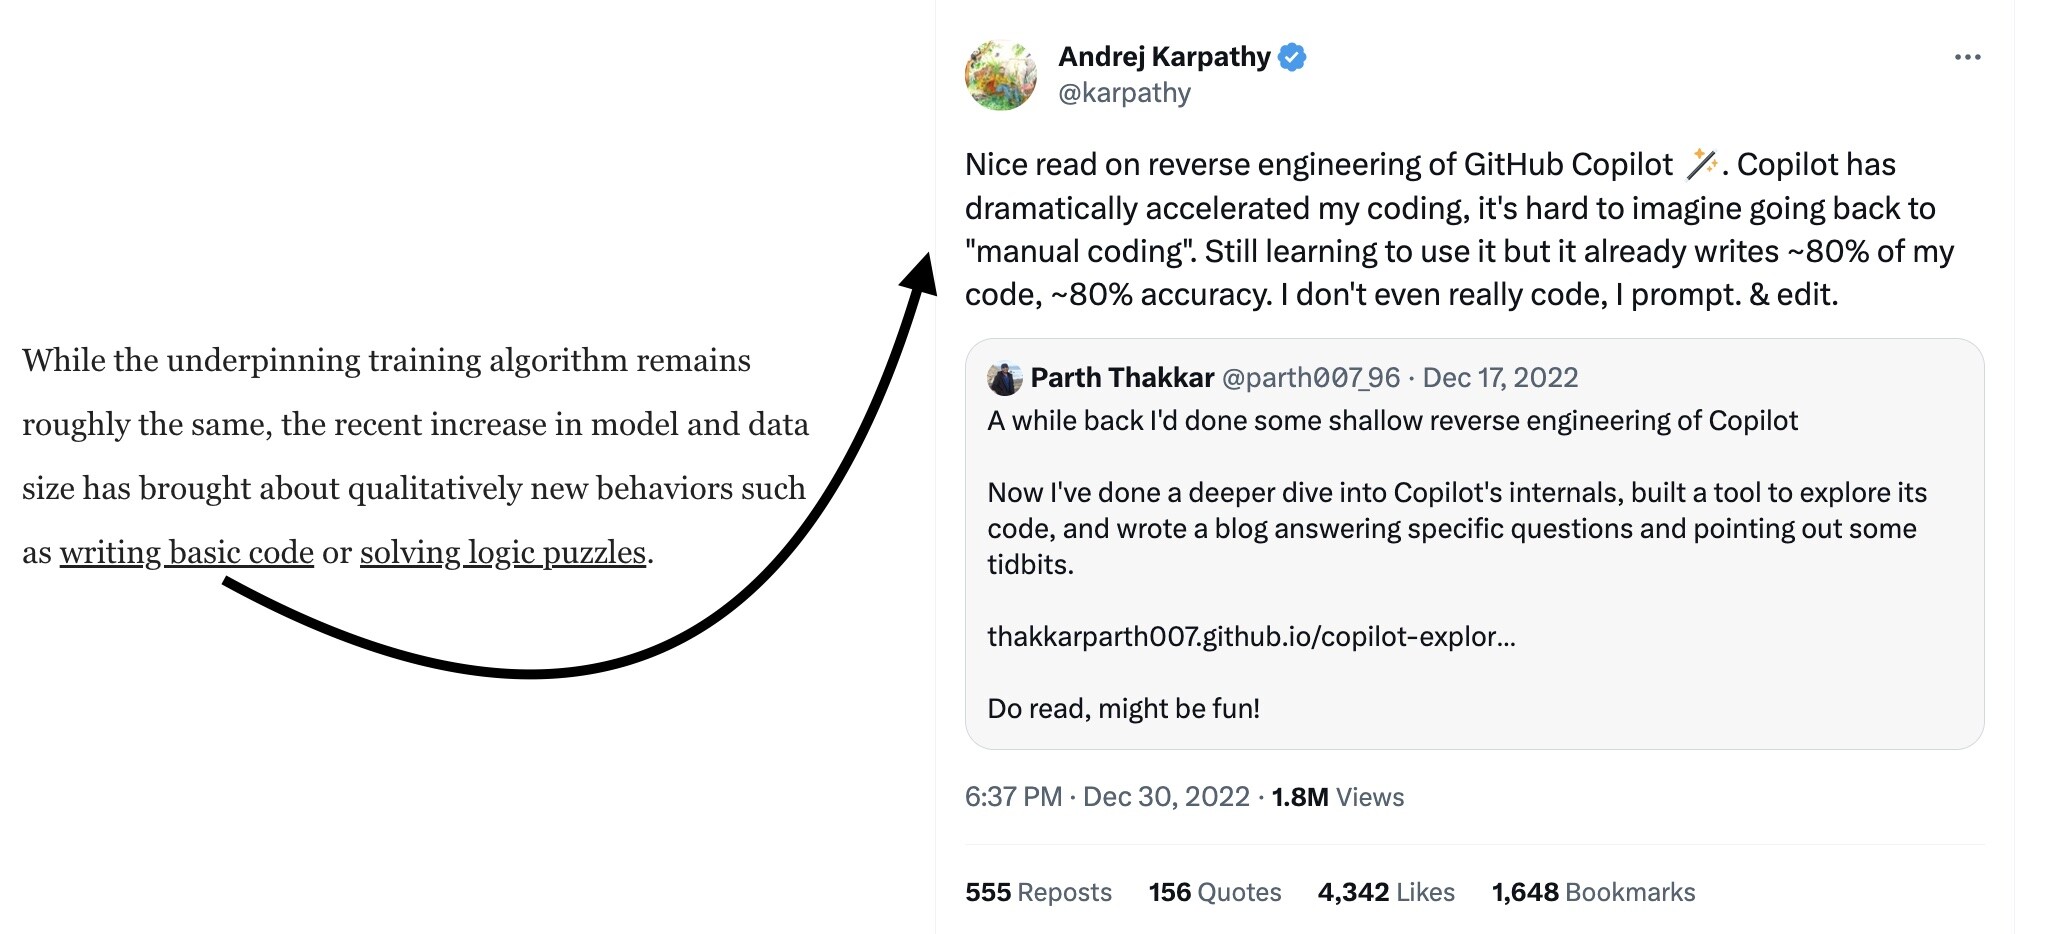Viewport: 2048px width, 934px height.
Task: Click the @parth007_96 handle
Action: coord(1311,377)
